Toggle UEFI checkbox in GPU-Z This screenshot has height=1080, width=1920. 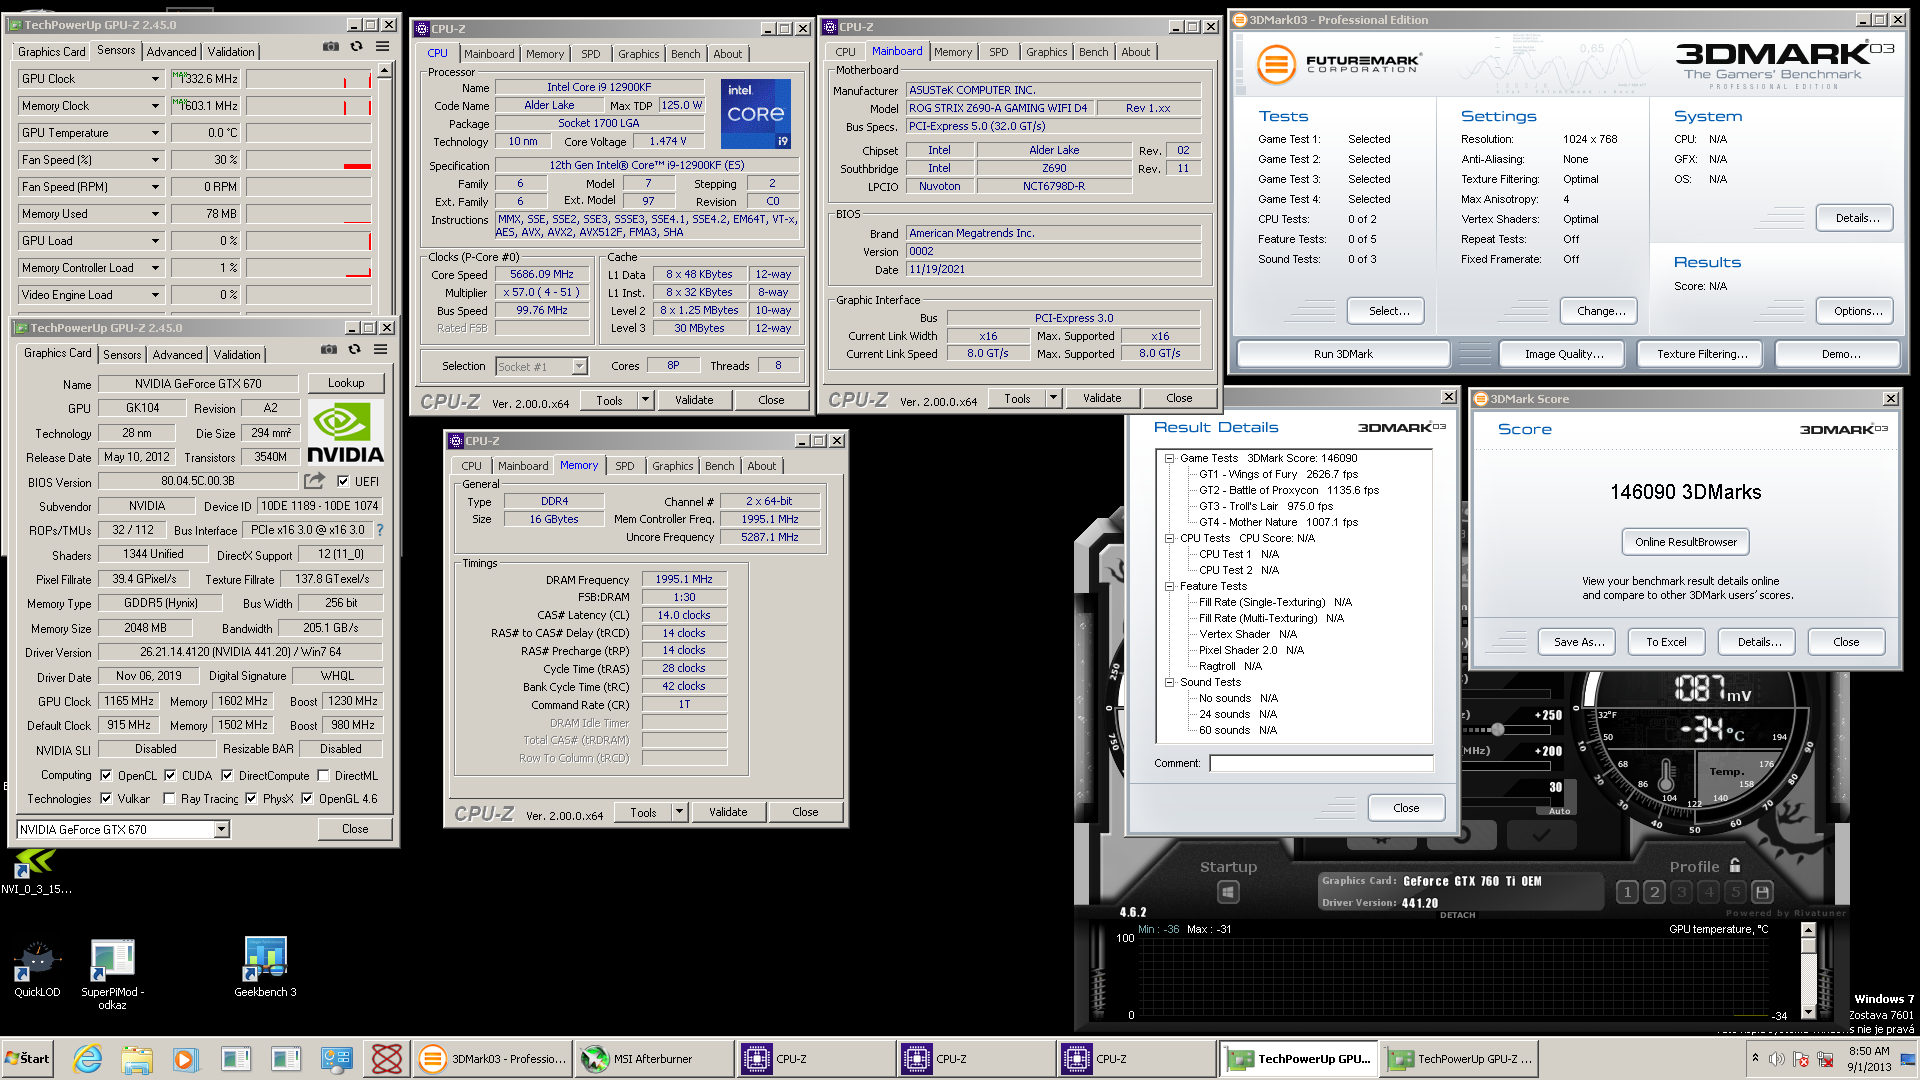[x=343, y=481]
